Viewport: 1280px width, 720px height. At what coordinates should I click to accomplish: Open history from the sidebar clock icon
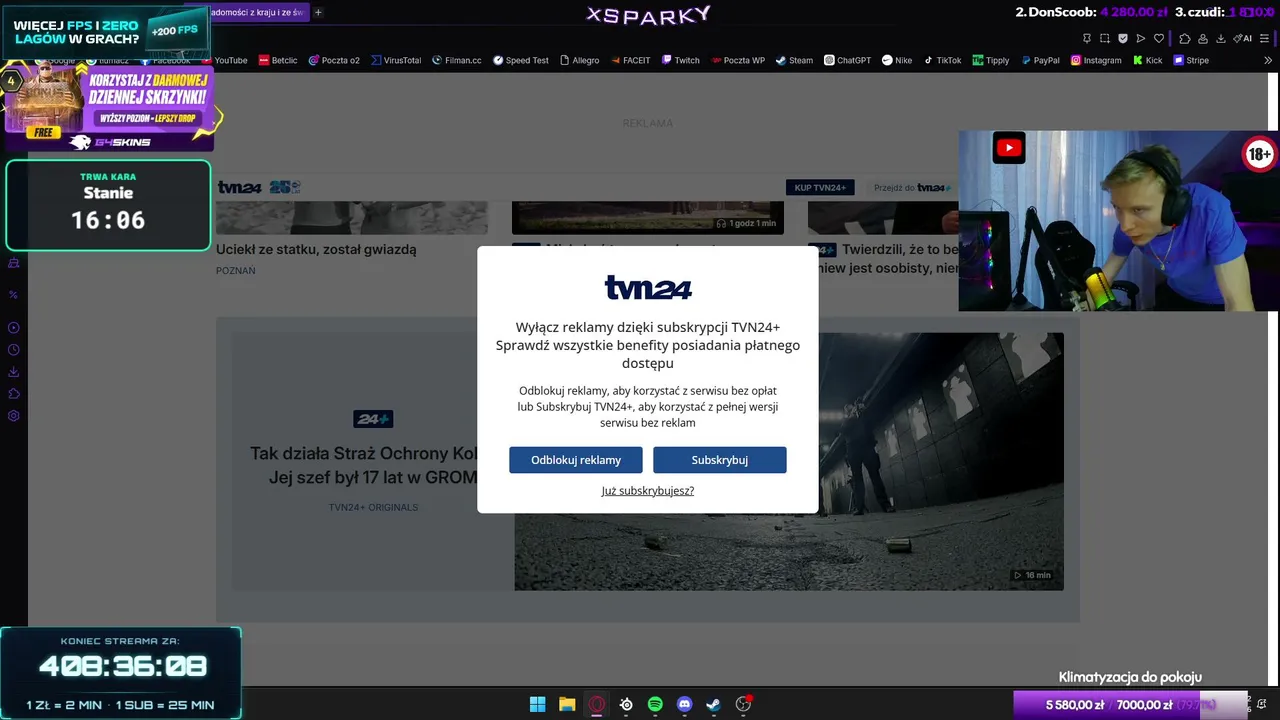point(14,350)
